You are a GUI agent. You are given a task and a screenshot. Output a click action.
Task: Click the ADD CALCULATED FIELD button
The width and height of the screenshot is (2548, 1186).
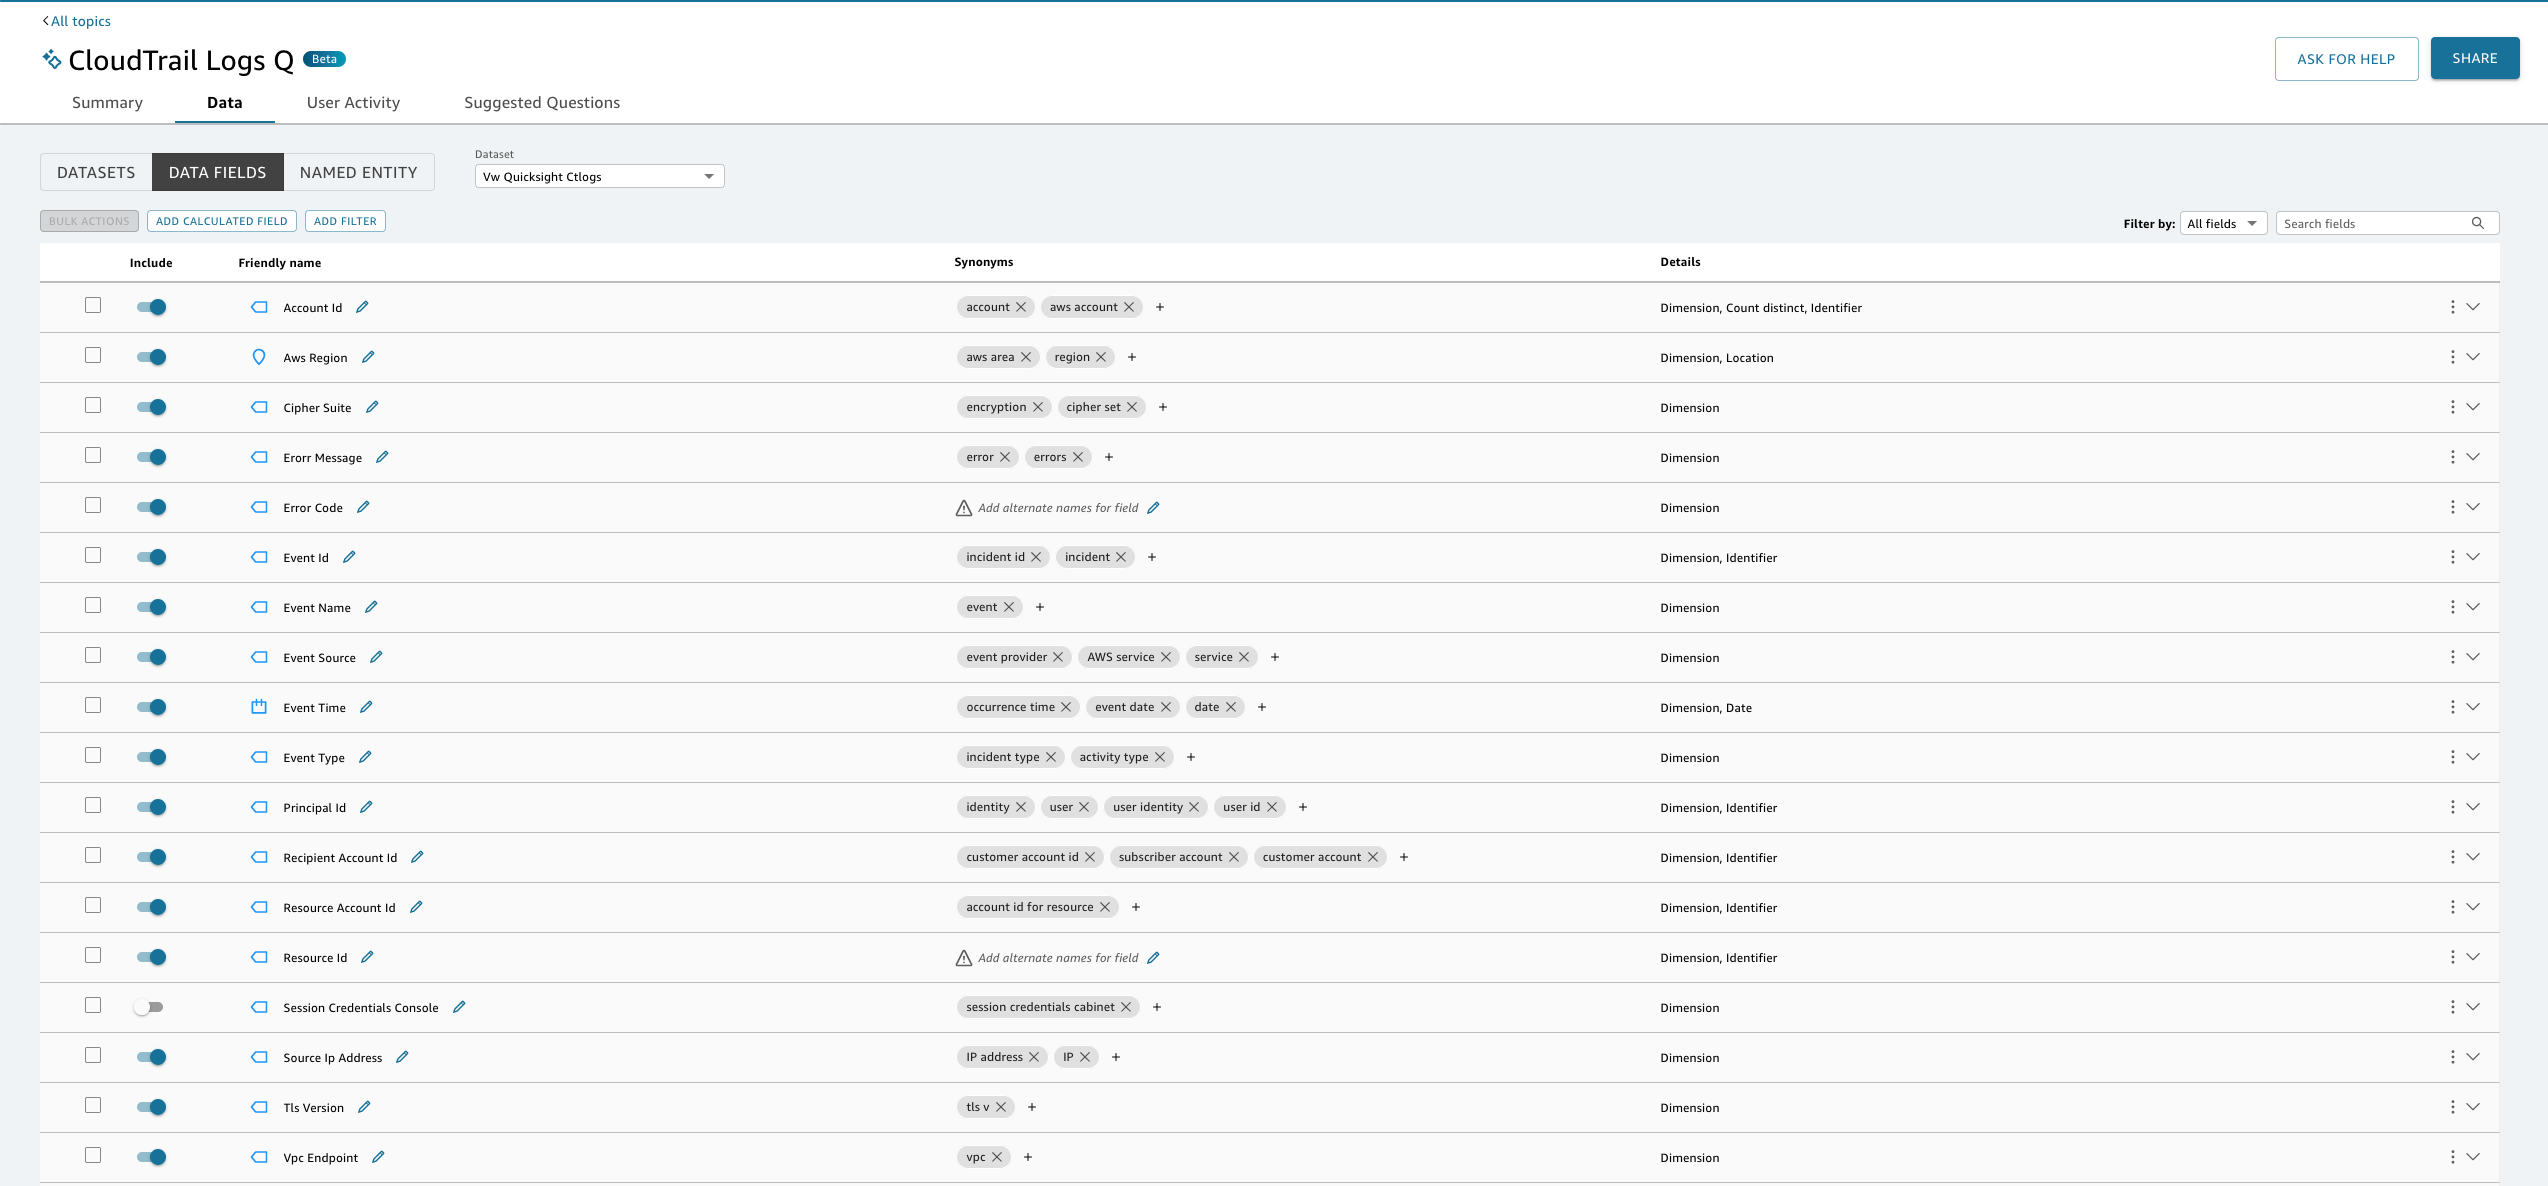click(222, 221)
